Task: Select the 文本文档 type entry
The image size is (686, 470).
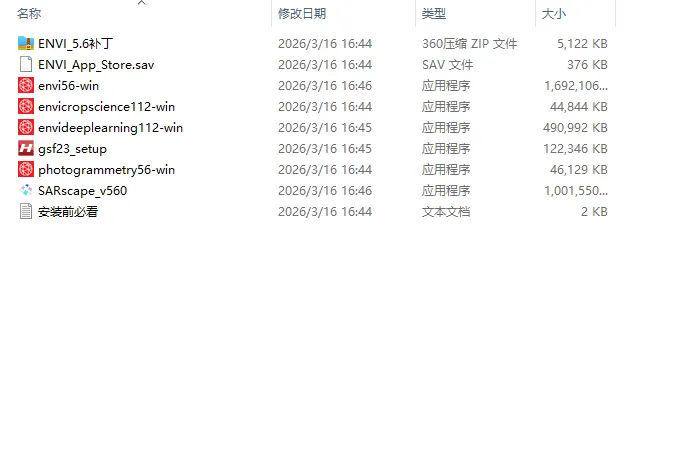Action: 446,212
